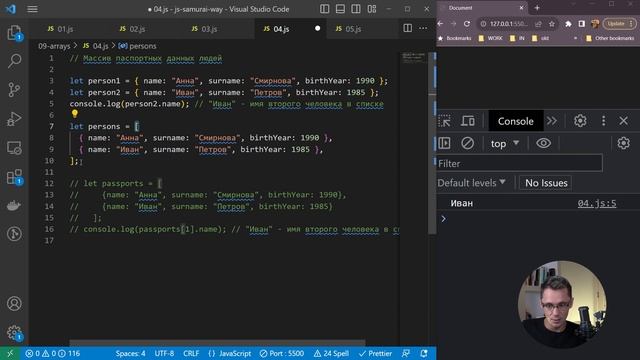This screenshot has width=640, height=360.
Task: Toggle the bottom panel layout icon
Action: (340, 9)
